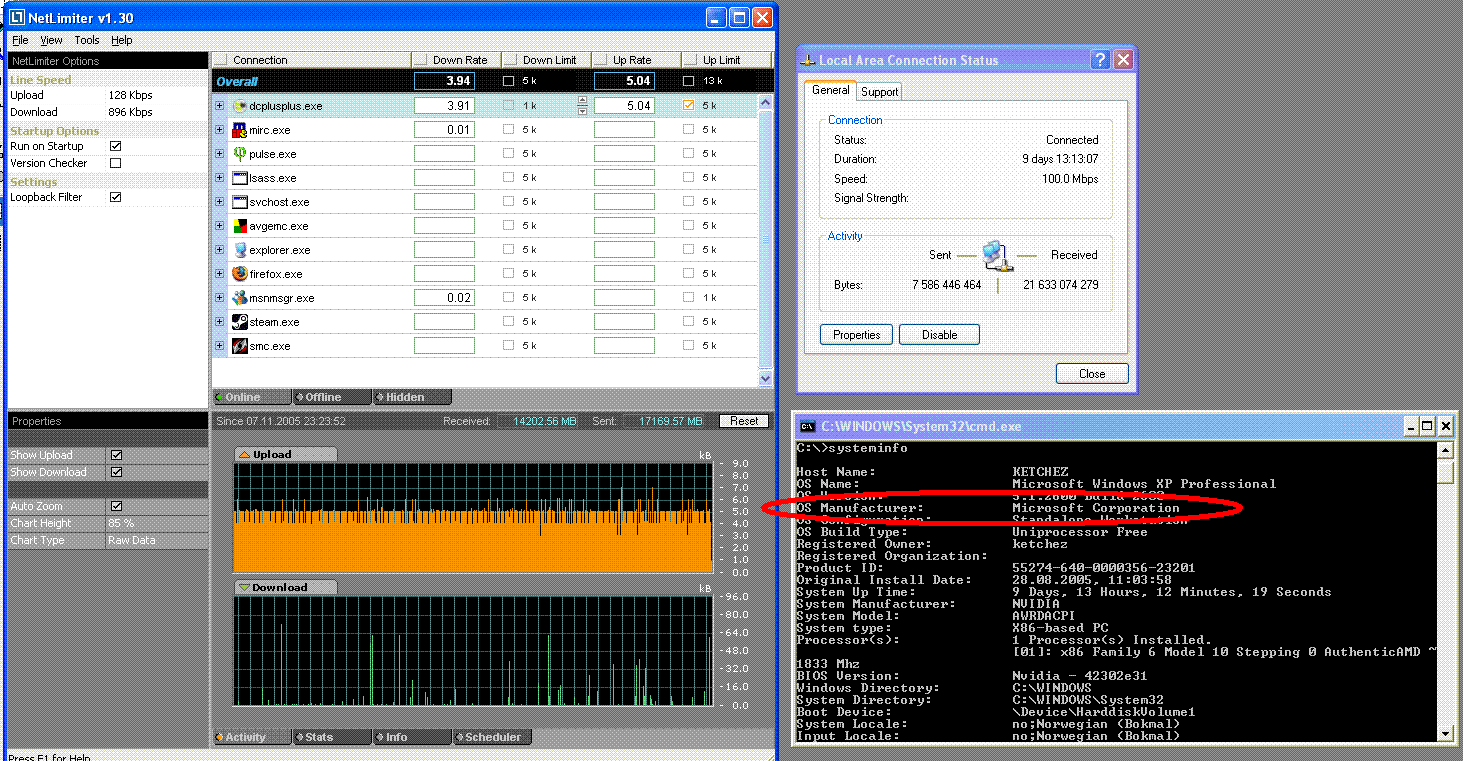Image resolution: width=1463 pixels, height=761 pixels.
Task: Click the connection list vertical scrollbar
Action: tap(766, 240)
